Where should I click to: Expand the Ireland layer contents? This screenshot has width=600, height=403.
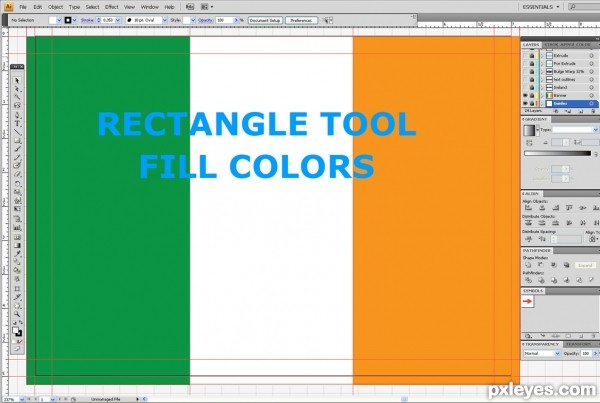point(542,87)
